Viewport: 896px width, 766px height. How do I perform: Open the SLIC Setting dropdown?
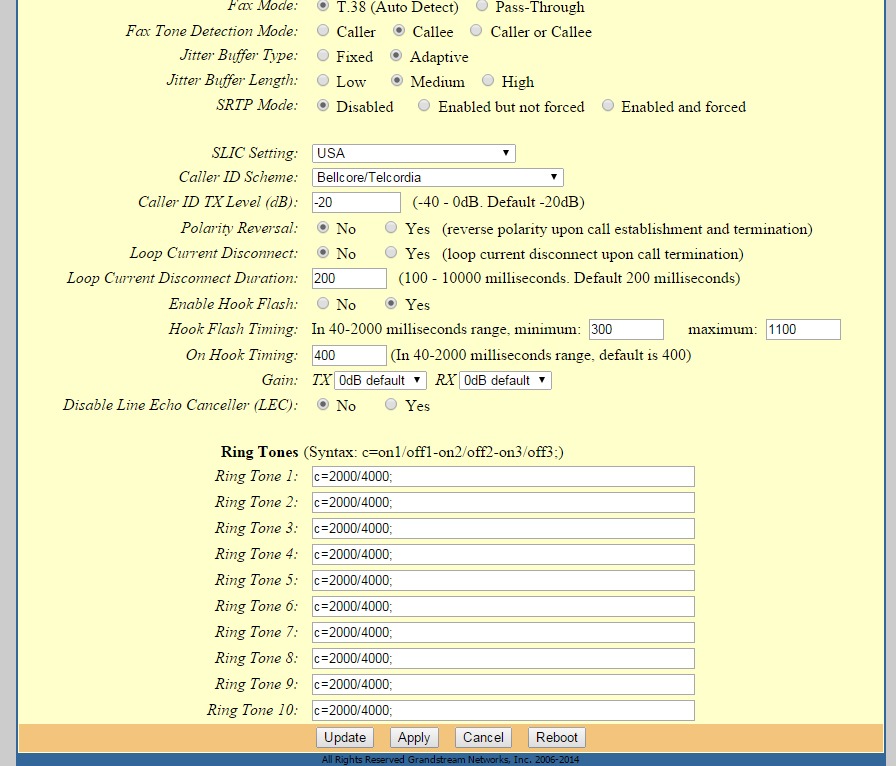414,153
